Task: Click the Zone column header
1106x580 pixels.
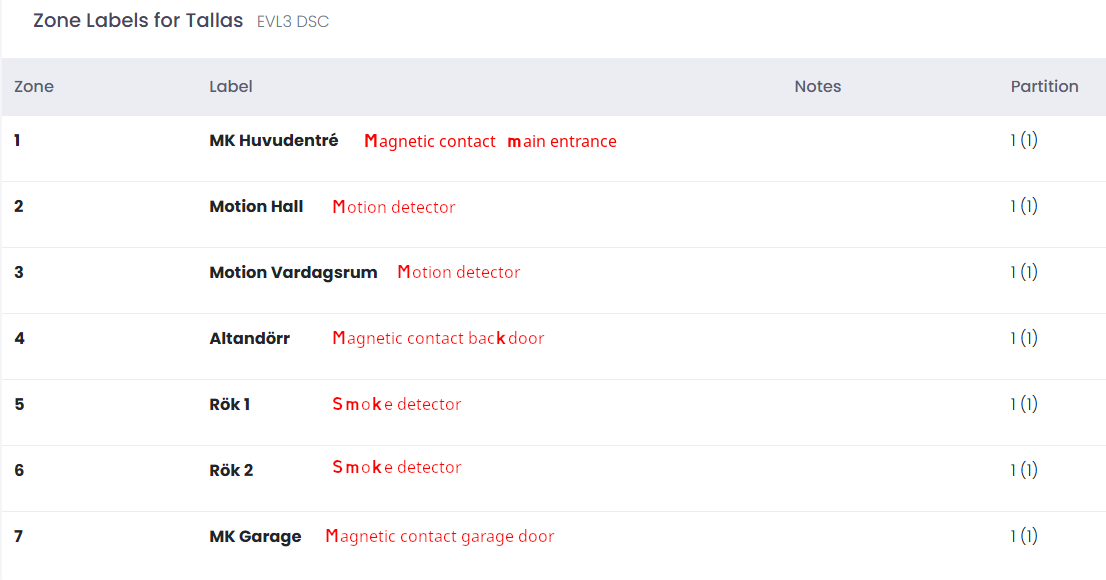Action: click(x=34, y=87)
